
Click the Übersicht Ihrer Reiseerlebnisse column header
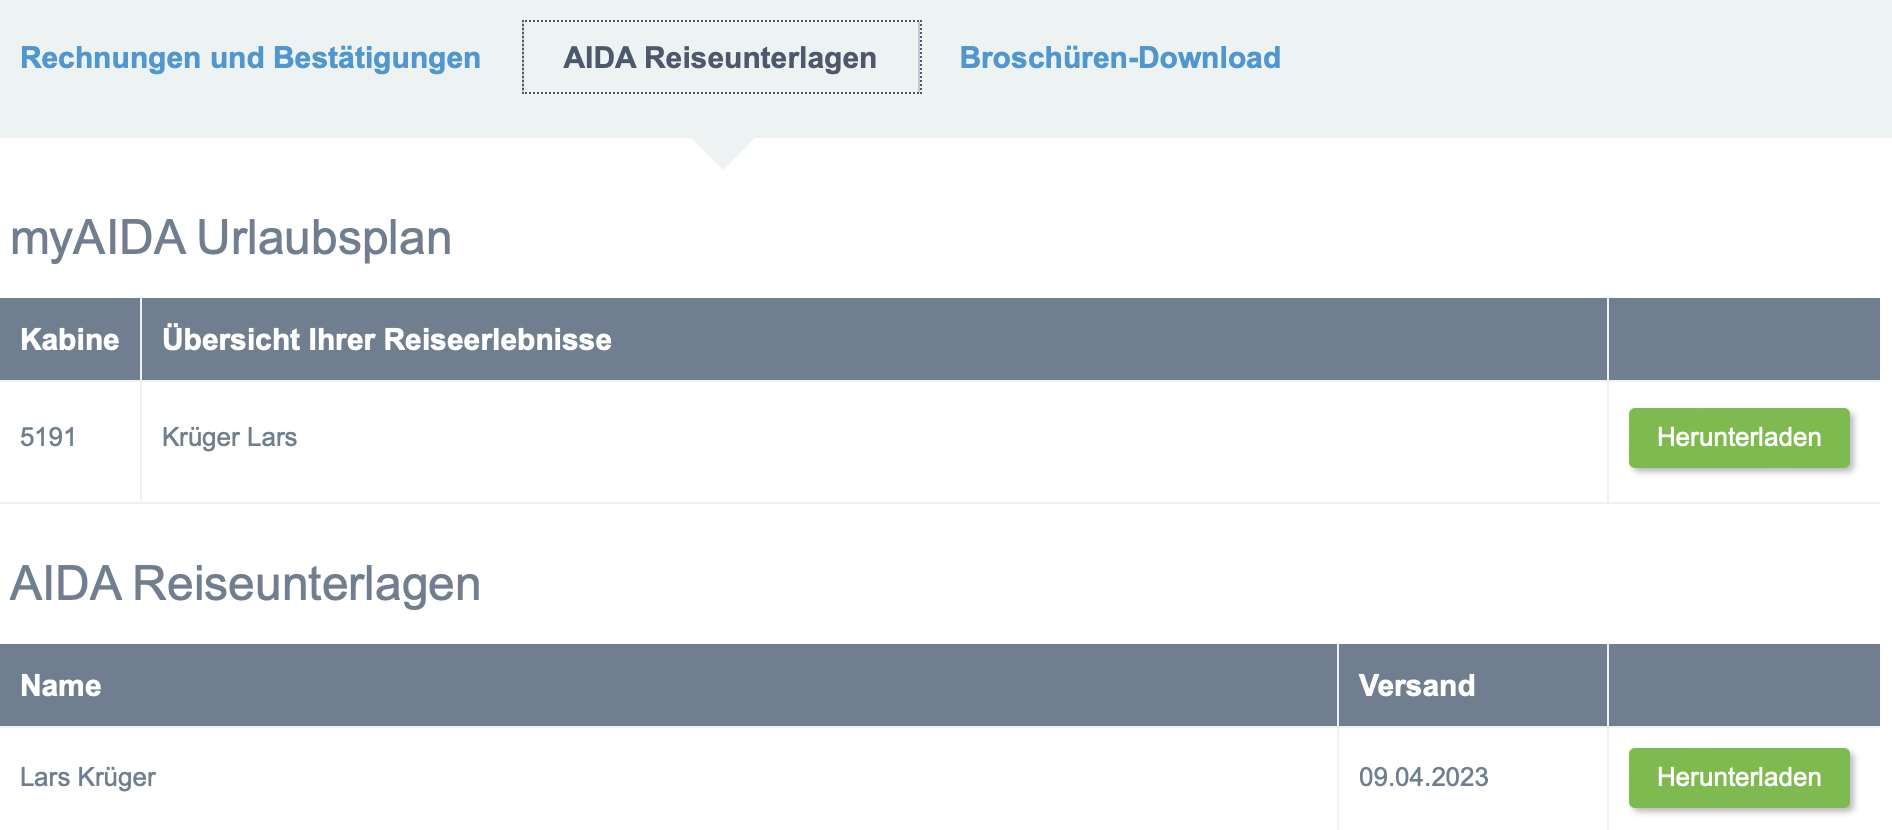[x=386, y=340]
